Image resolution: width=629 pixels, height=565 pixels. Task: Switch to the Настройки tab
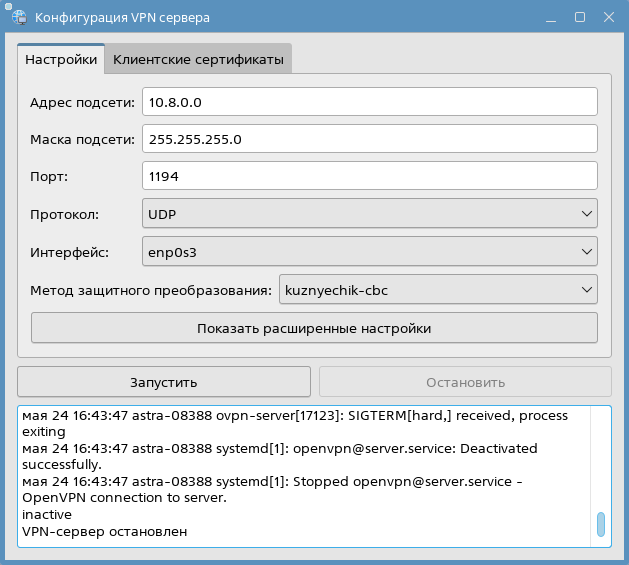coord(61,60)
